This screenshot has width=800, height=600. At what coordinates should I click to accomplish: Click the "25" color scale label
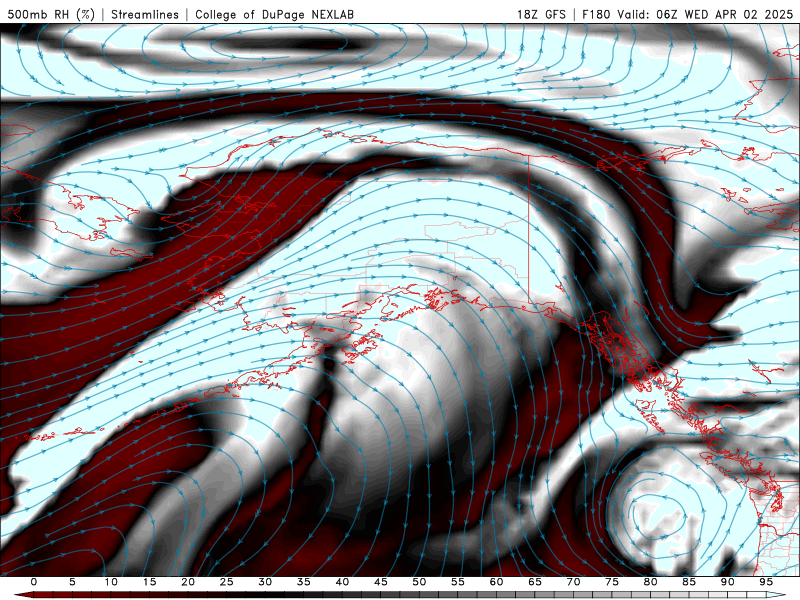click(227, 582)
